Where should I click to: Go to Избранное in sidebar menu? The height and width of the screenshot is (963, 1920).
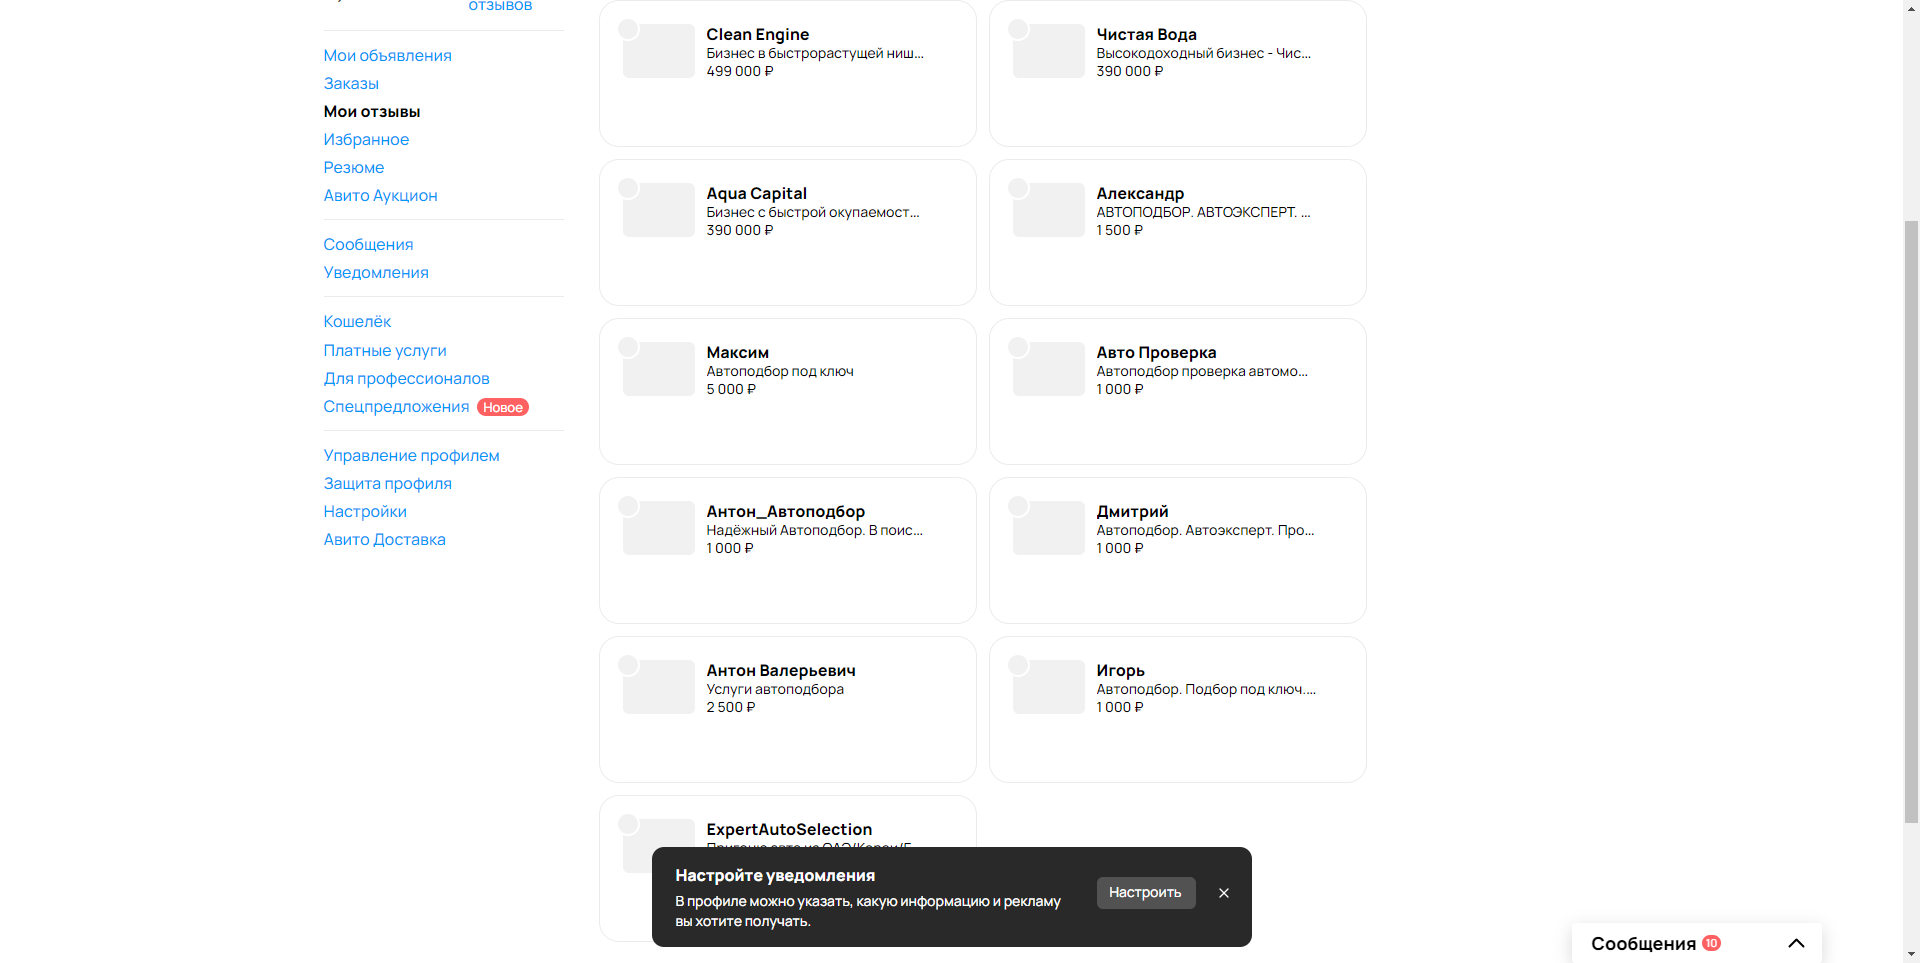click(366, 139)
